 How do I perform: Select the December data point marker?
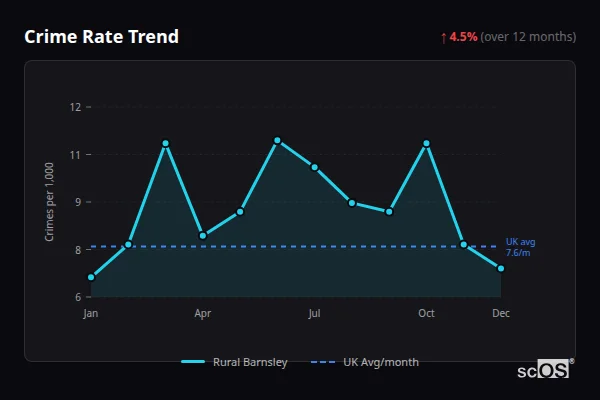(501, 268)
